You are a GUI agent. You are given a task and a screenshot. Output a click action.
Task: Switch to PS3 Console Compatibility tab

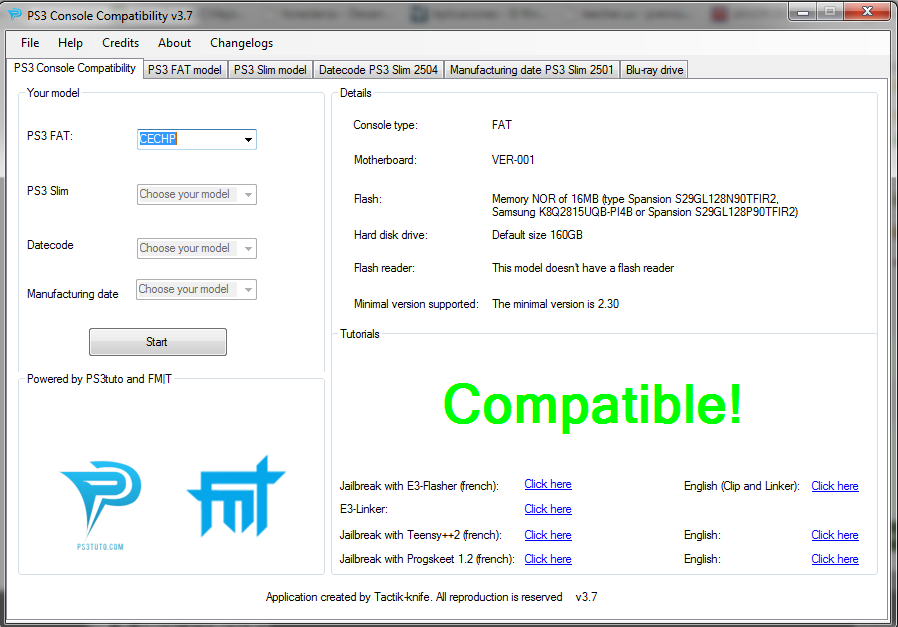click(74, 68)
